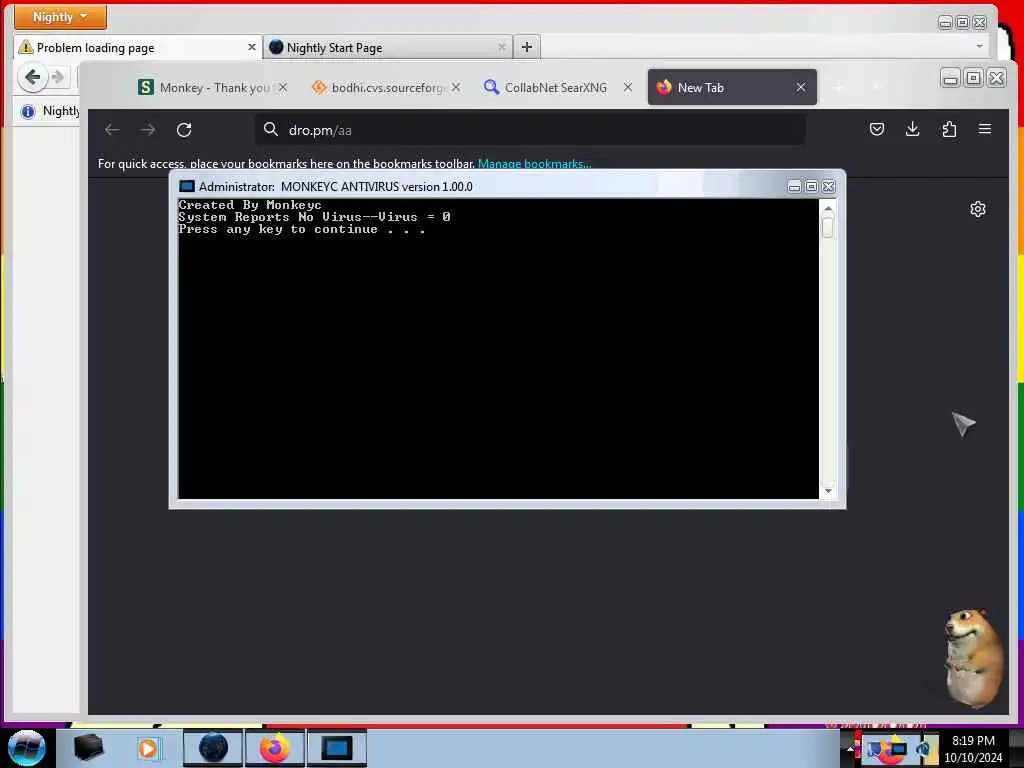Show hidden system tray icons arrow
The image size is (1024, 768).
tap(849, 750)
